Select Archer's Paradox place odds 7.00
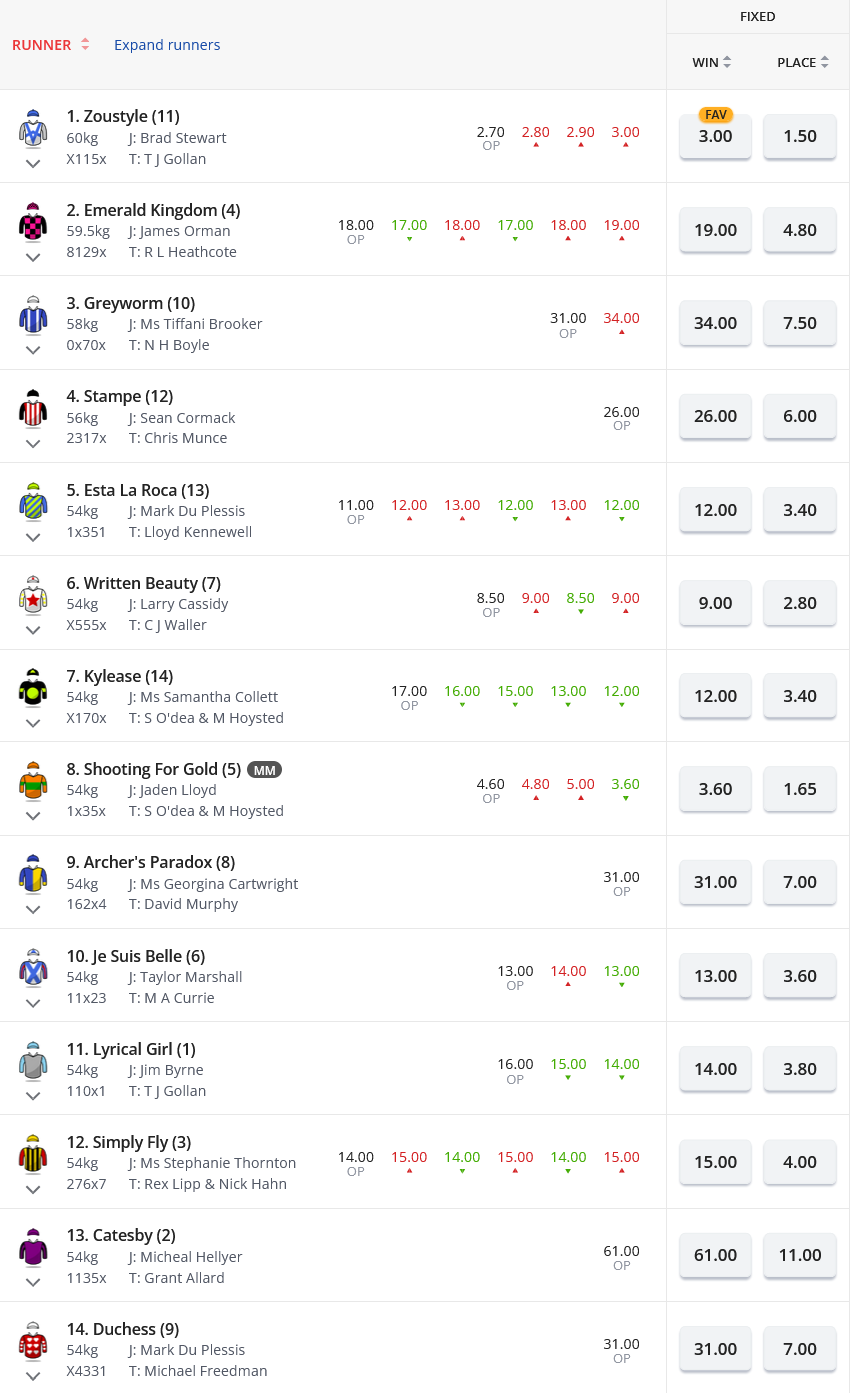This screenshot has height=1393, width=850. click(800, 882)
